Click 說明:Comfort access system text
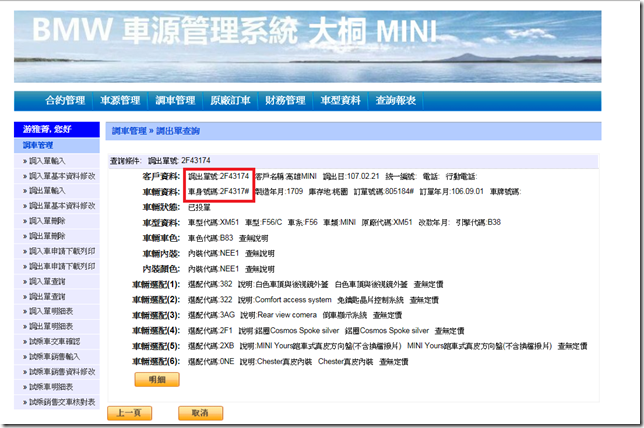This screenshot has height=428, width=644. pos(285,300)
